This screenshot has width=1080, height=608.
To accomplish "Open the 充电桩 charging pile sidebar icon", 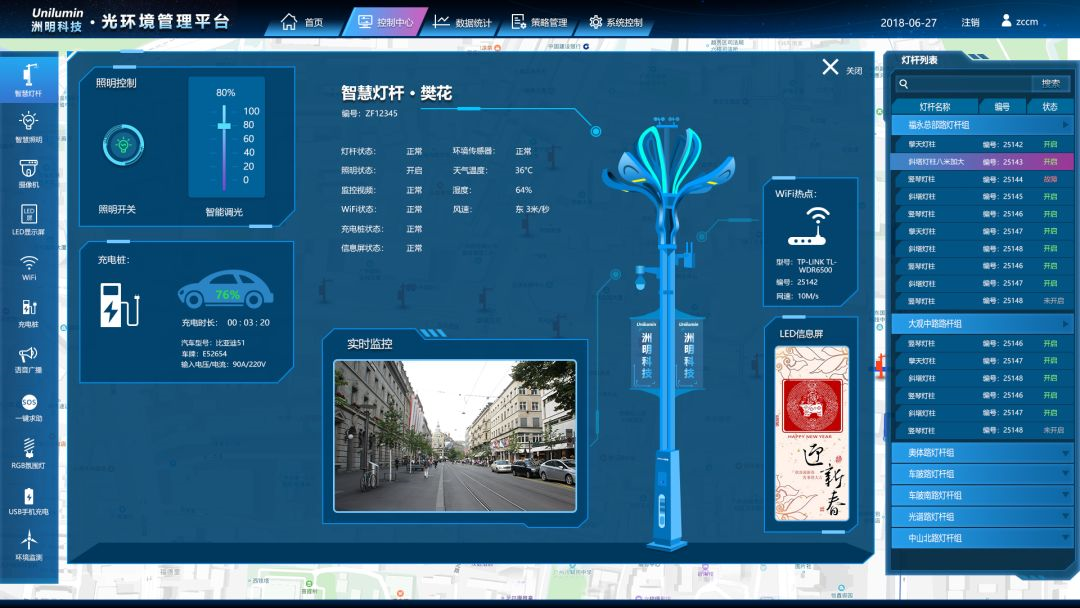I will [28, 311].
